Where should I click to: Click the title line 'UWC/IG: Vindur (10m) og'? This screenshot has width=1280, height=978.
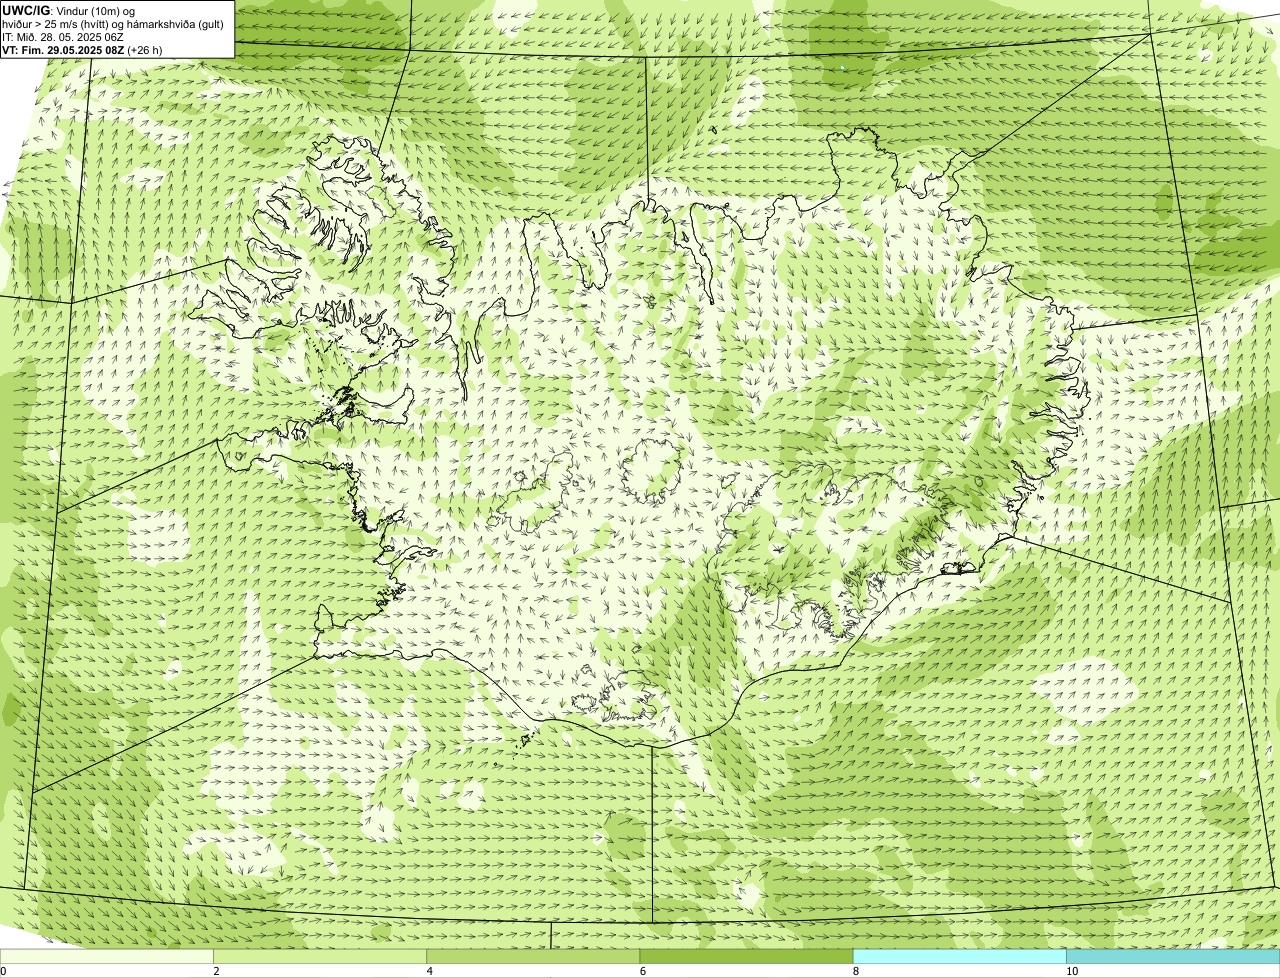point(69,10)
